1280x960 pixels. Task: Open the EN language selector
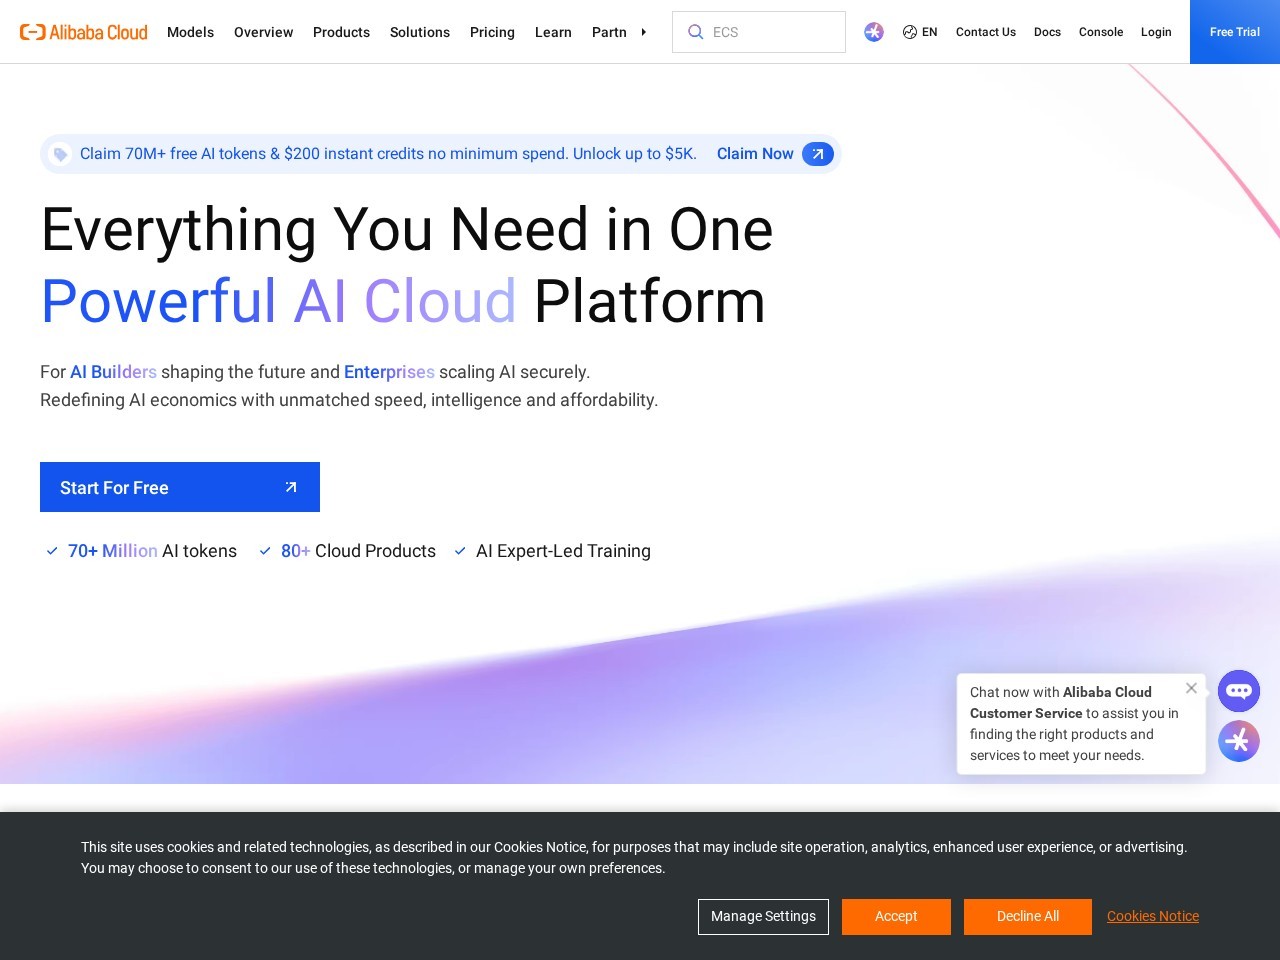[920, 32]
